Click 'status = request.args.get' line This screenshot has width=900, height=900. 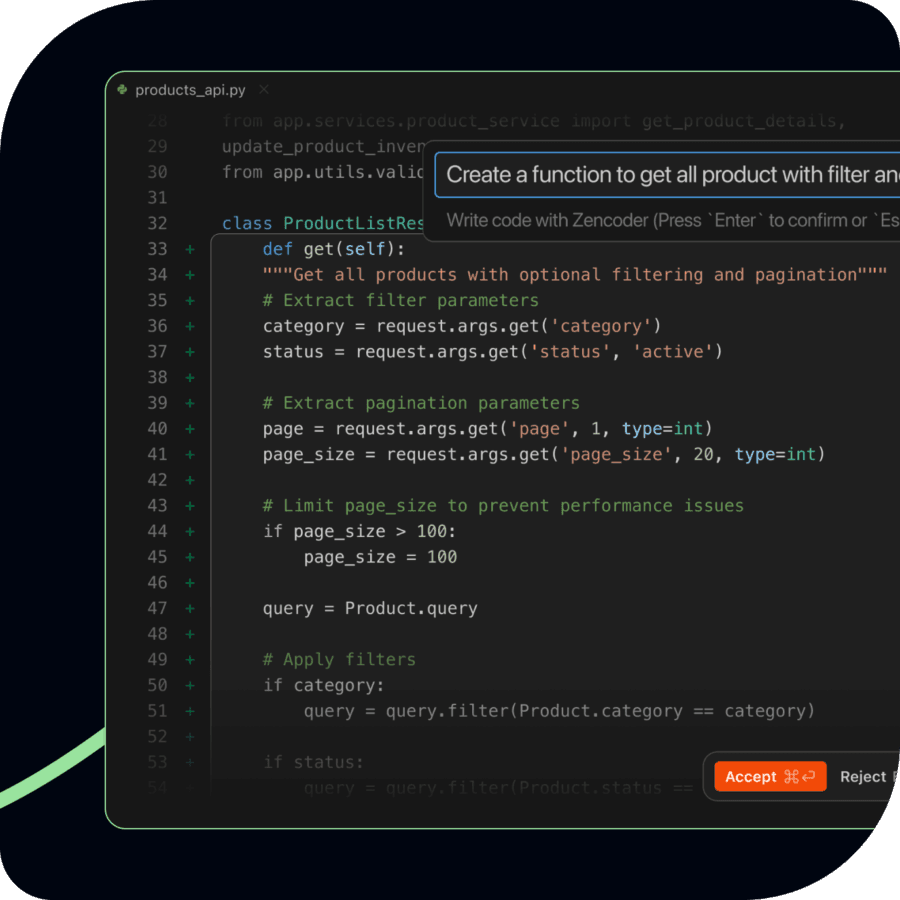(492, 351)
